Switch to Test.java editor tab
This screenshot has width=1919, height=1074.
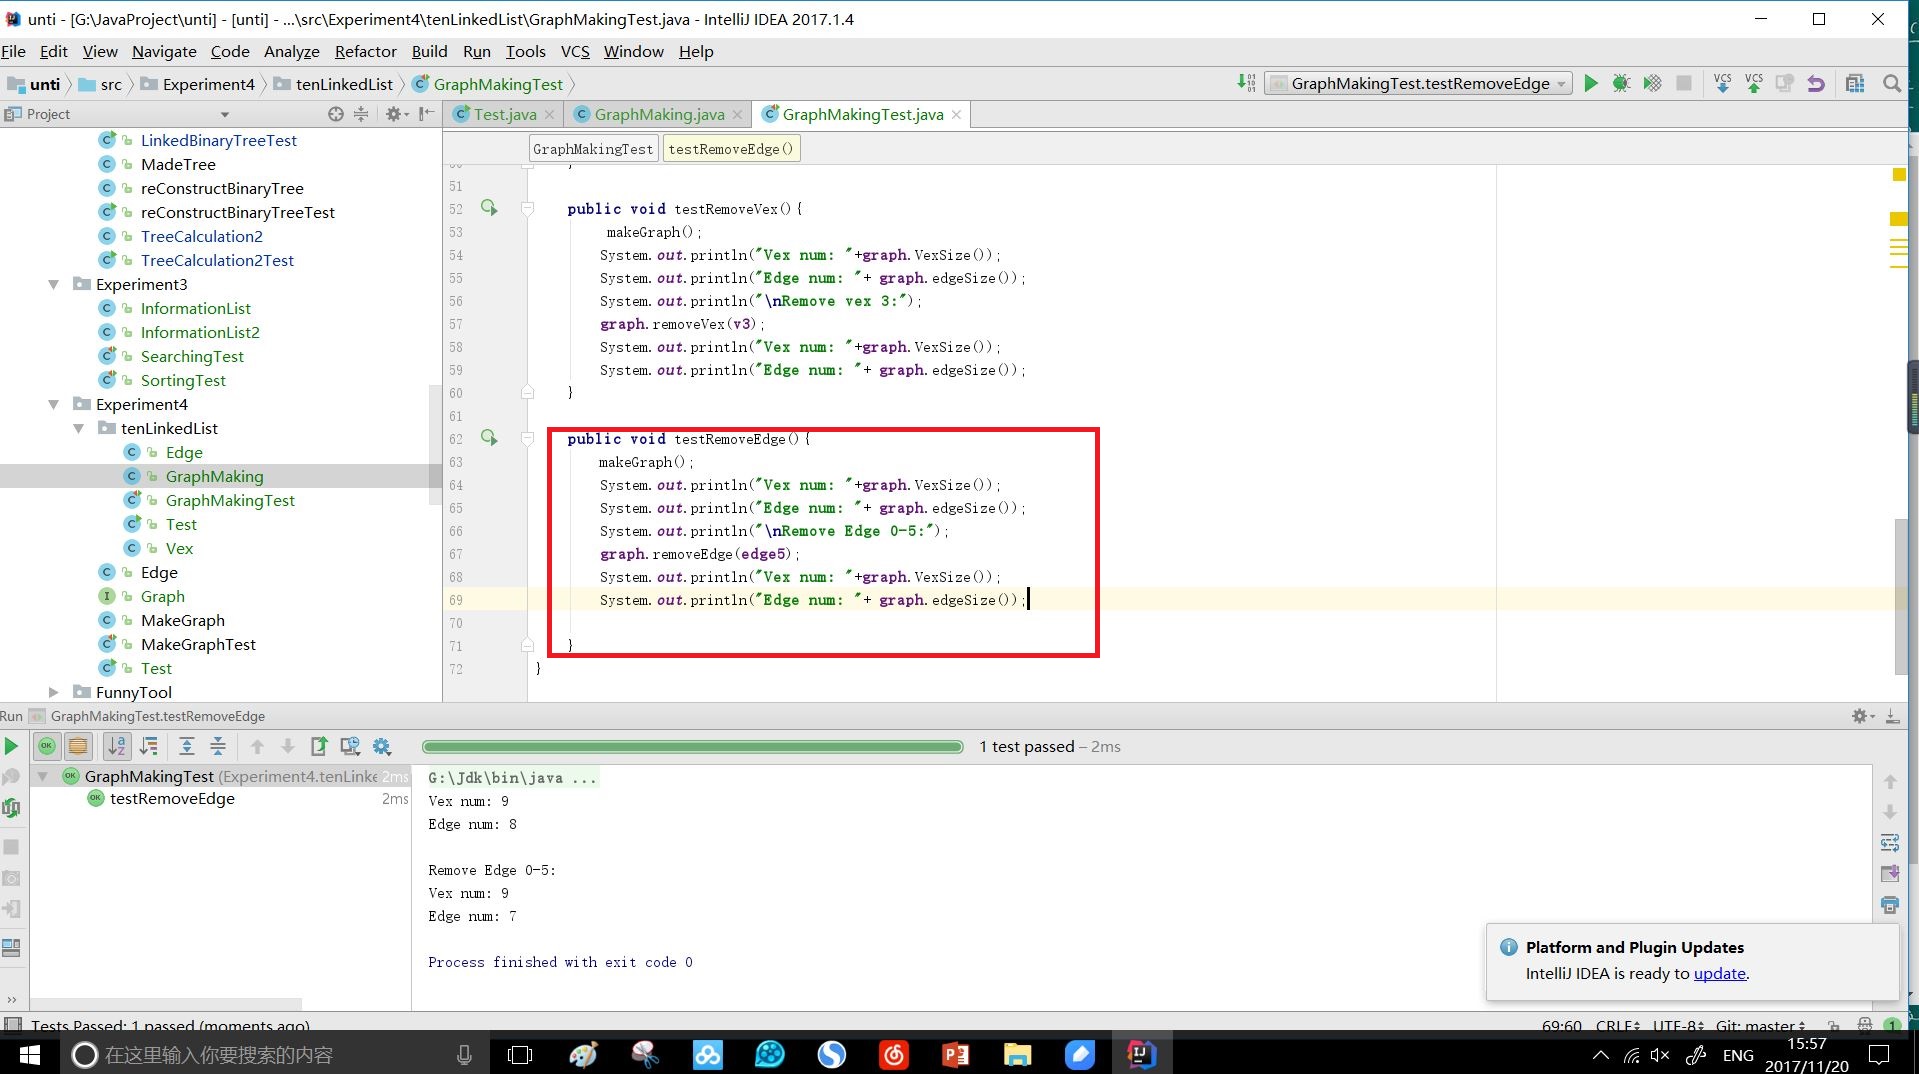pos(505,114)
